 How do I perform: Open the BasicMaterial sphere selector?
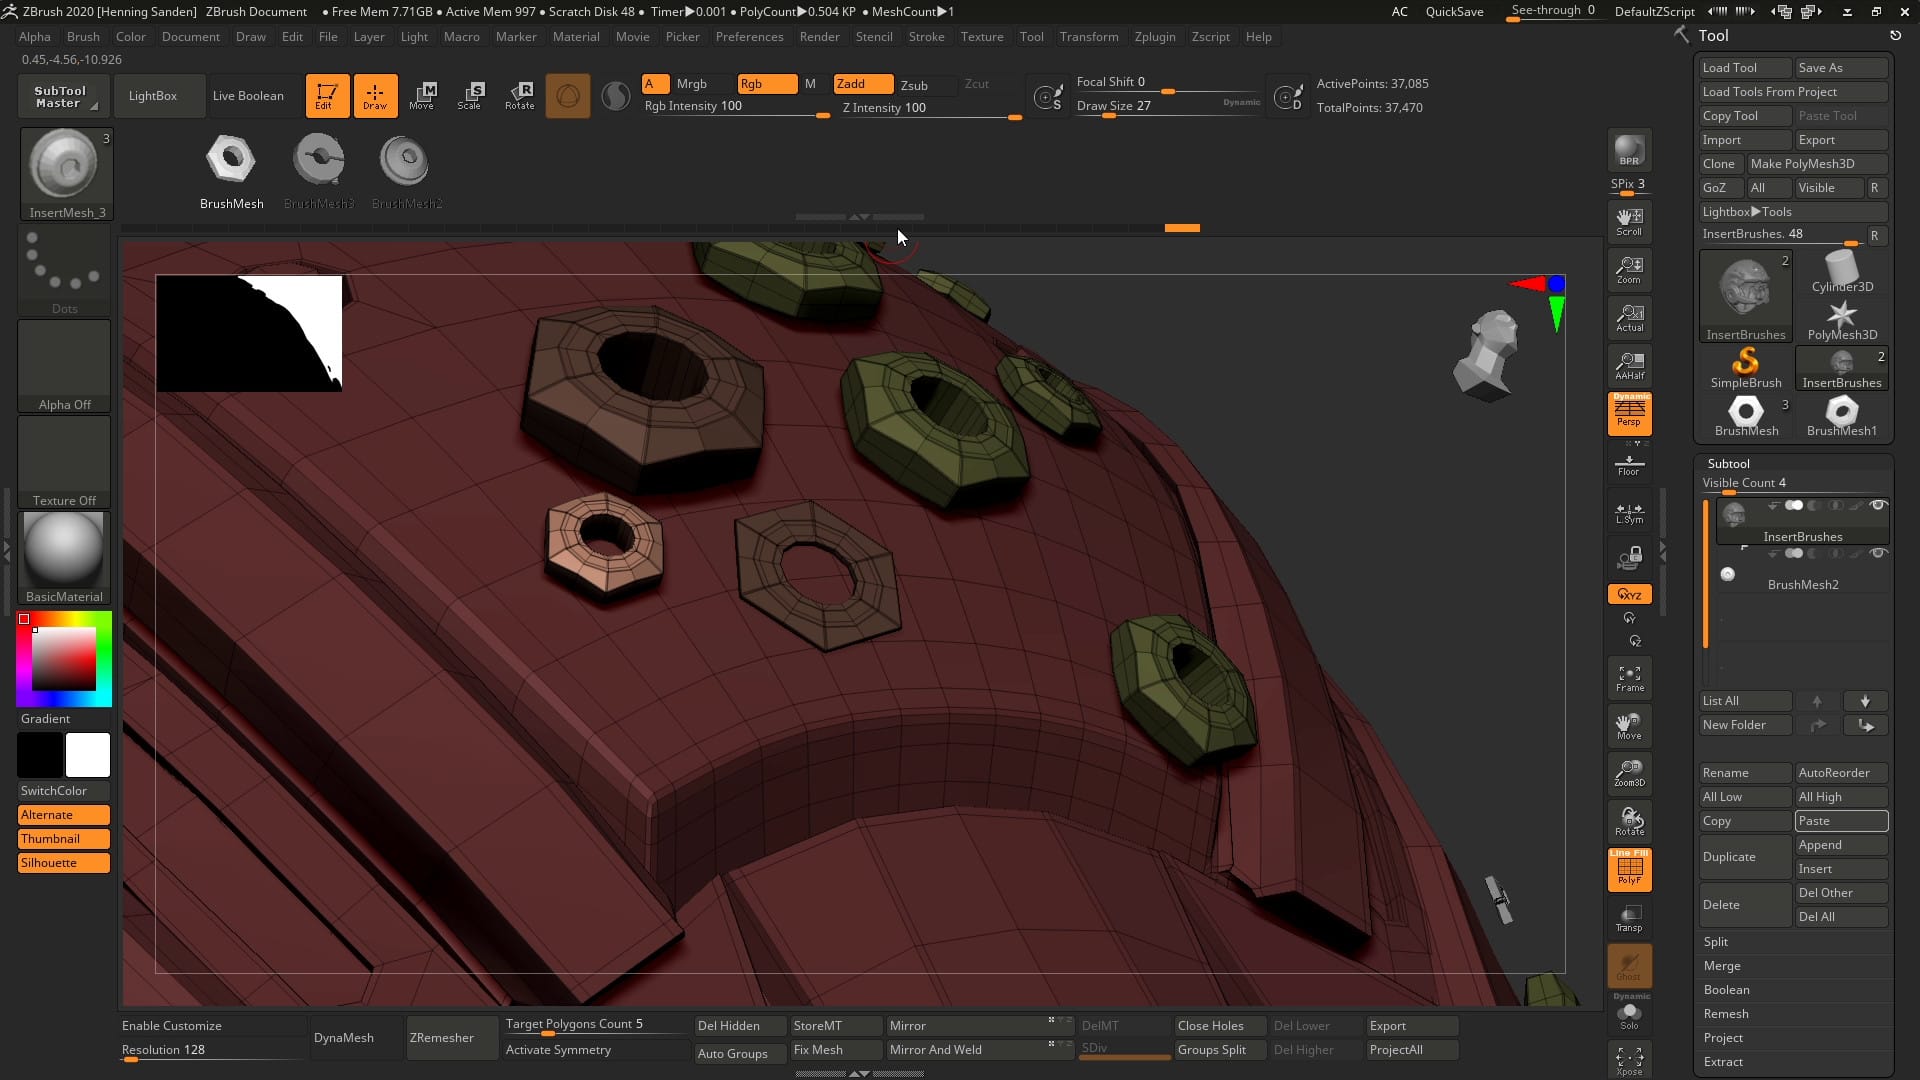coord(64,558)
